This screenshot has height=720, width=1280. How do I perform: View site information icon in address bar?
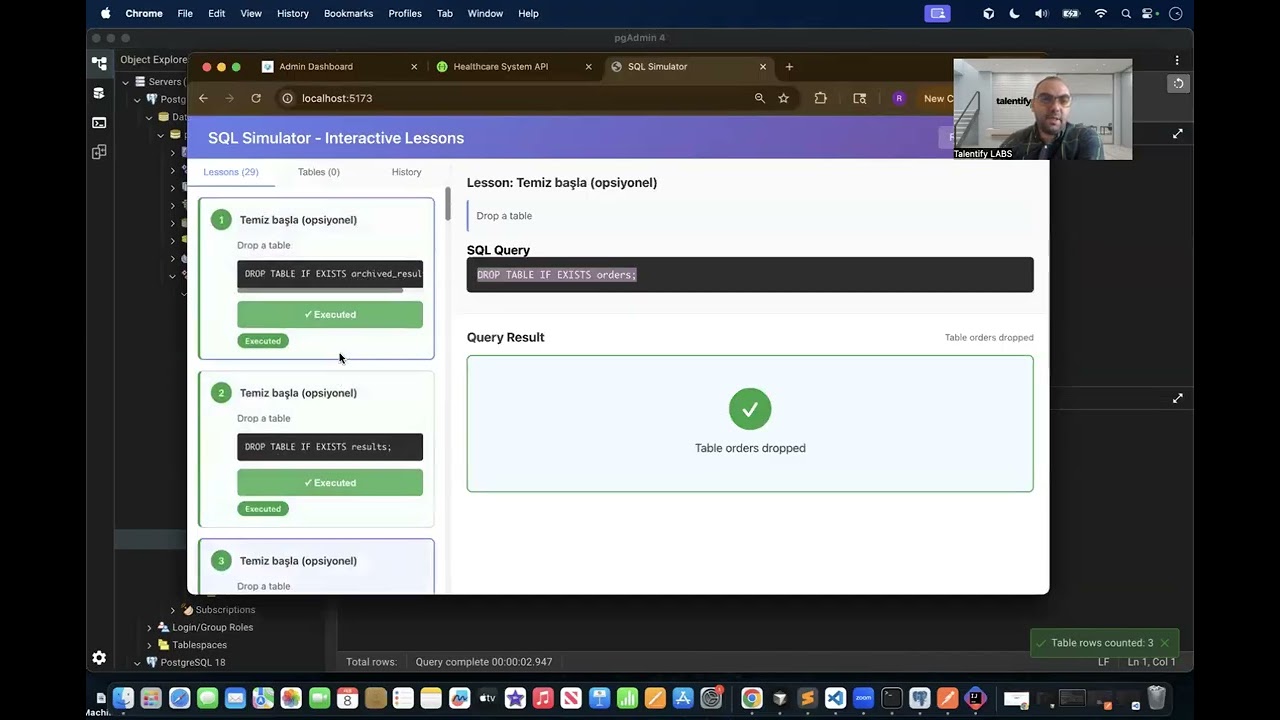[x=287, y=98]
